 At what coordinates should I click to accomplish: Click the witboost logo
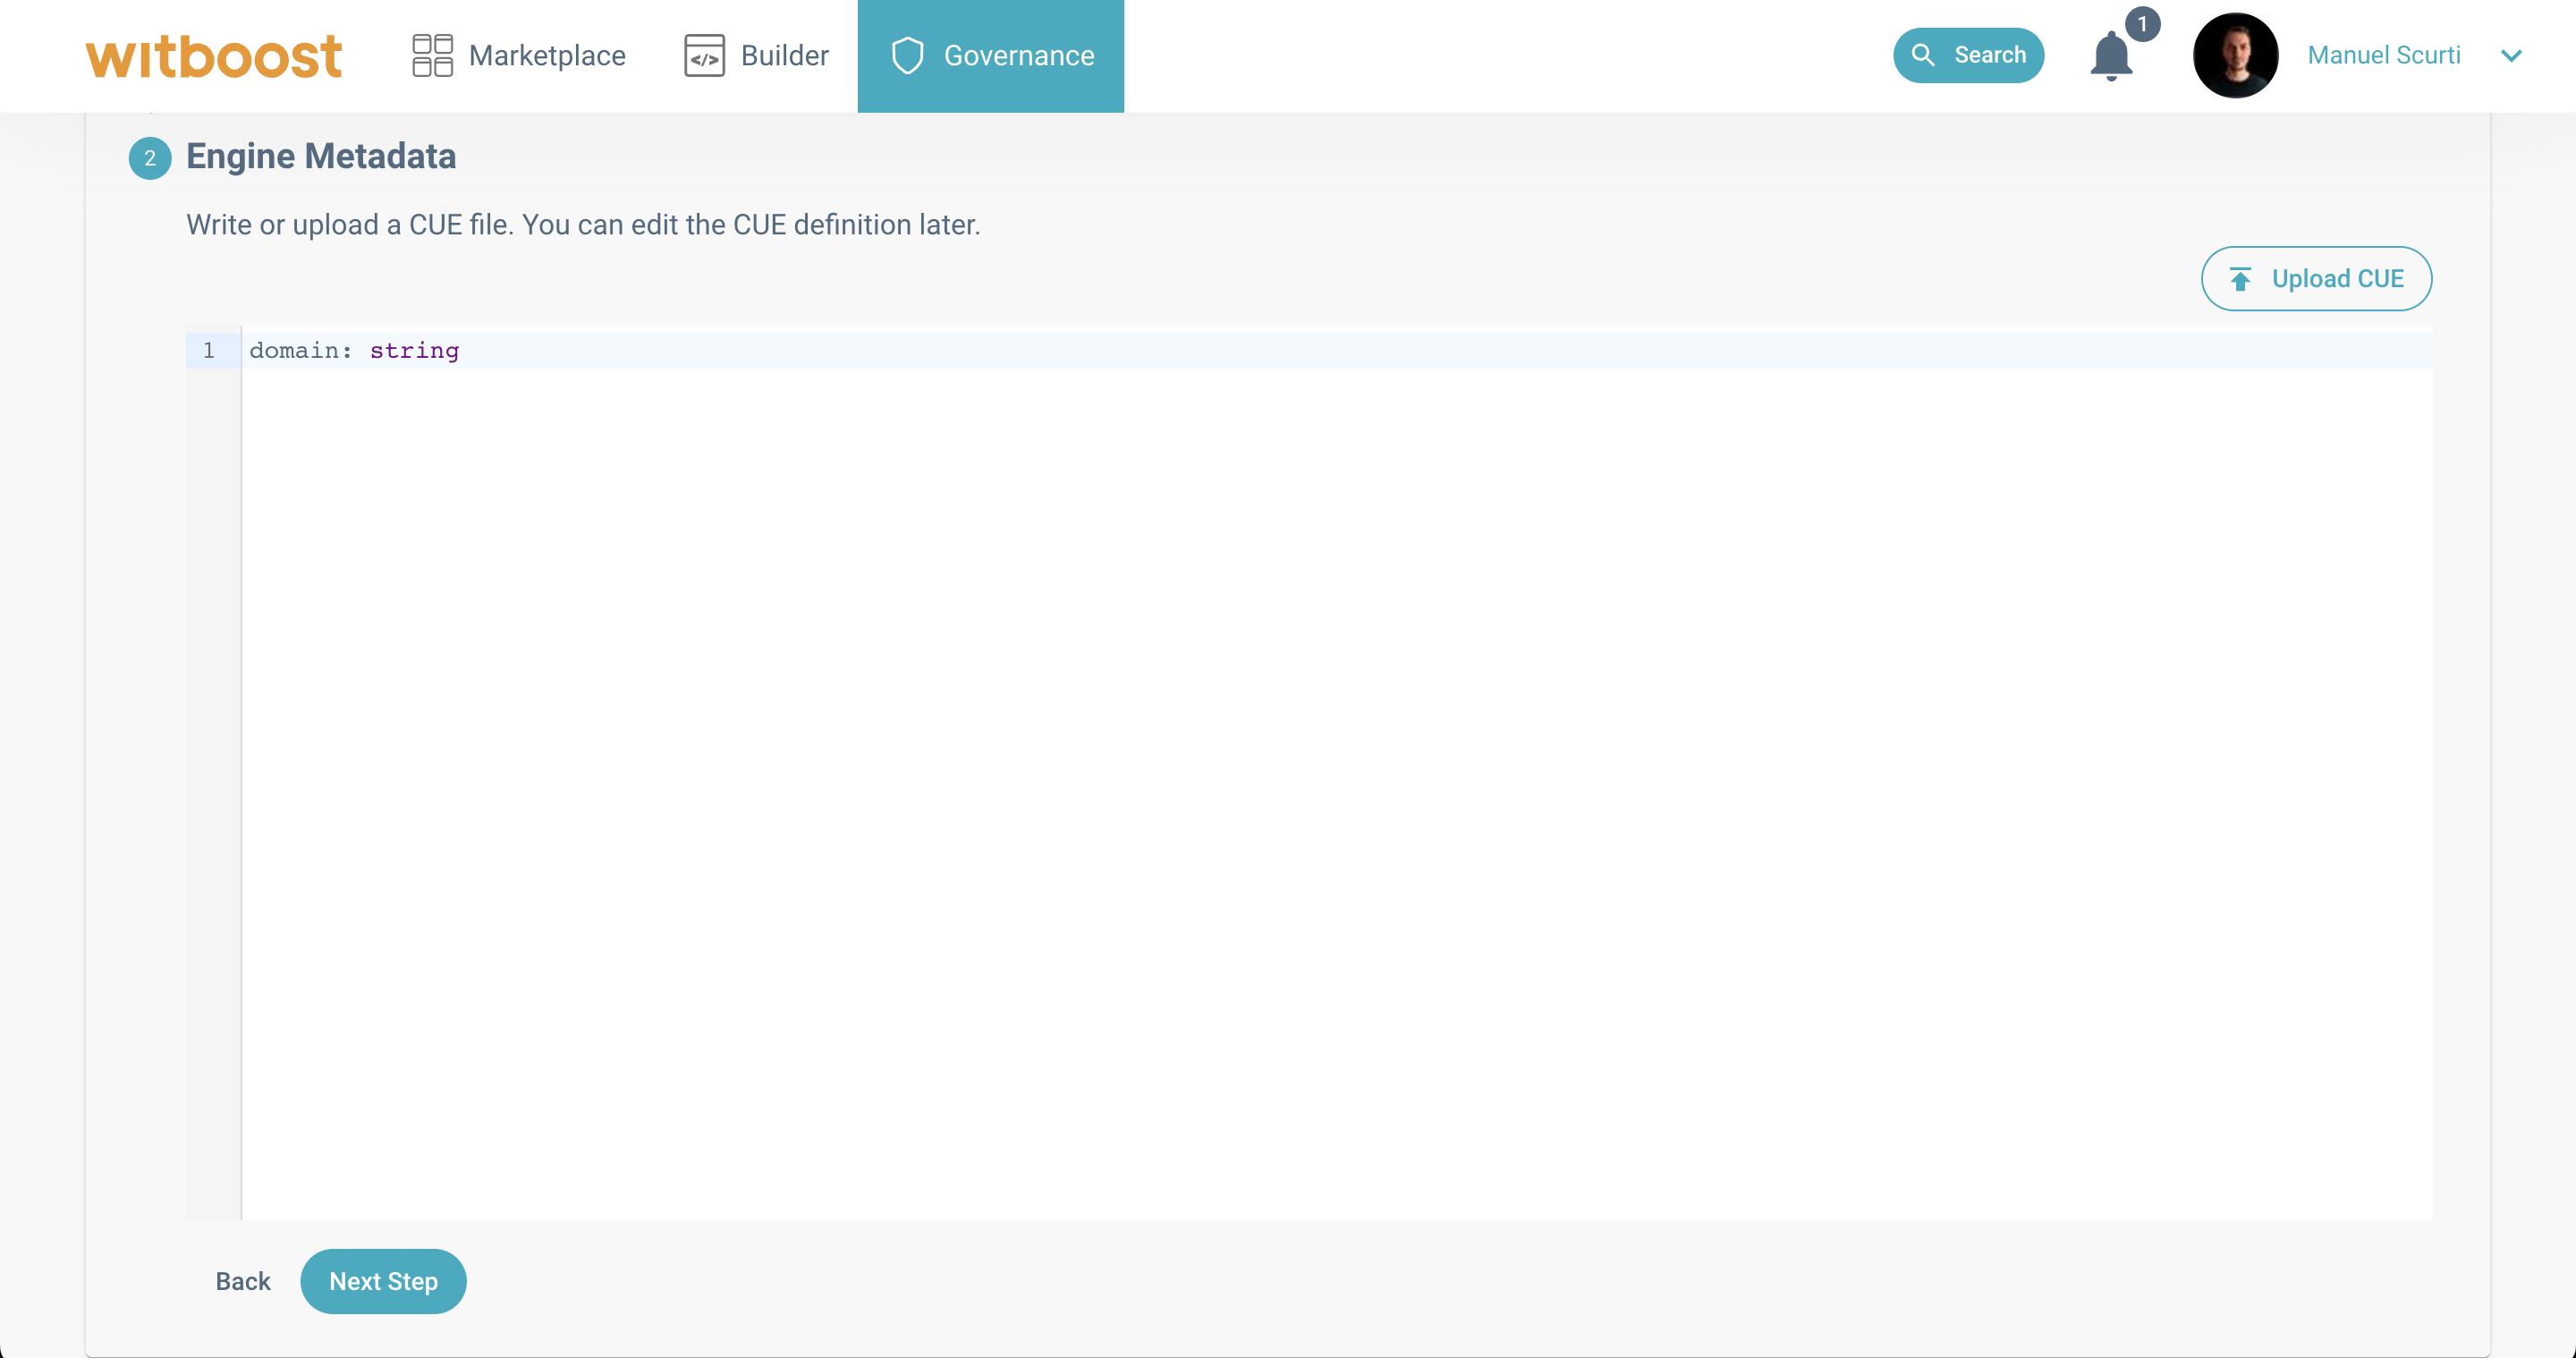(x=213, y=56)
